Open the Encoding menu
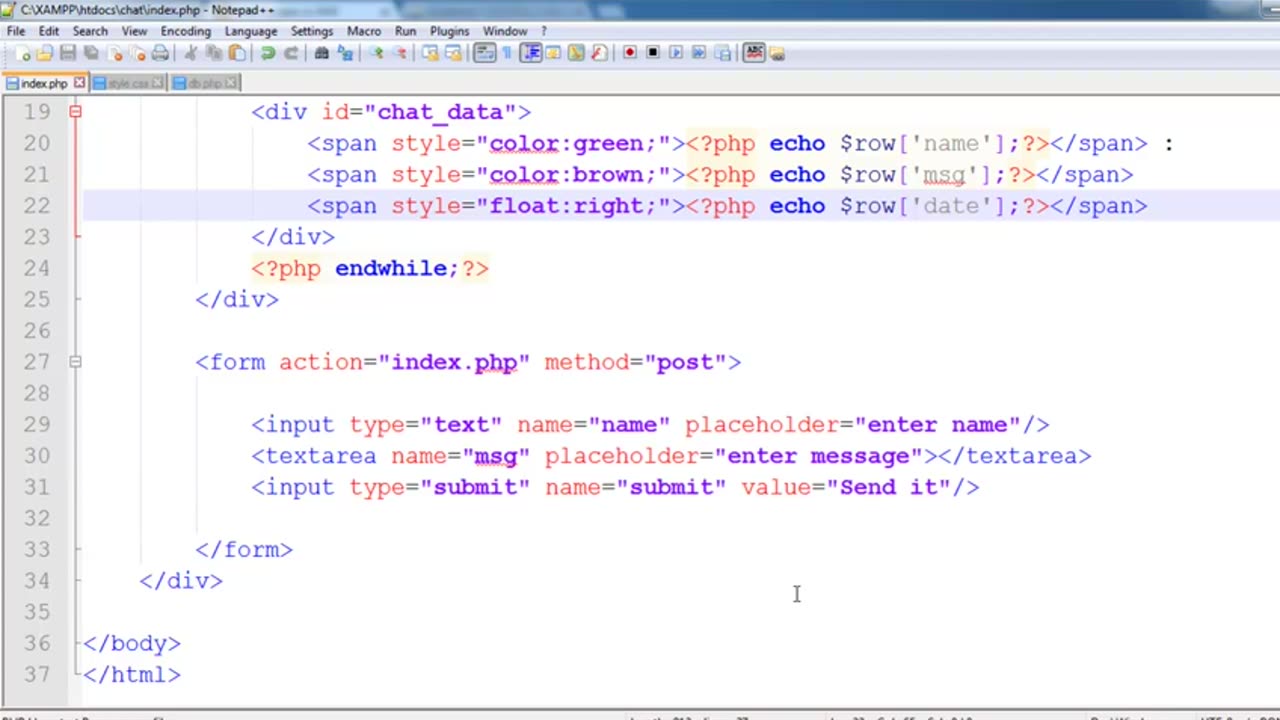This screenshot has height=720, width=1280. click(186, 31)
